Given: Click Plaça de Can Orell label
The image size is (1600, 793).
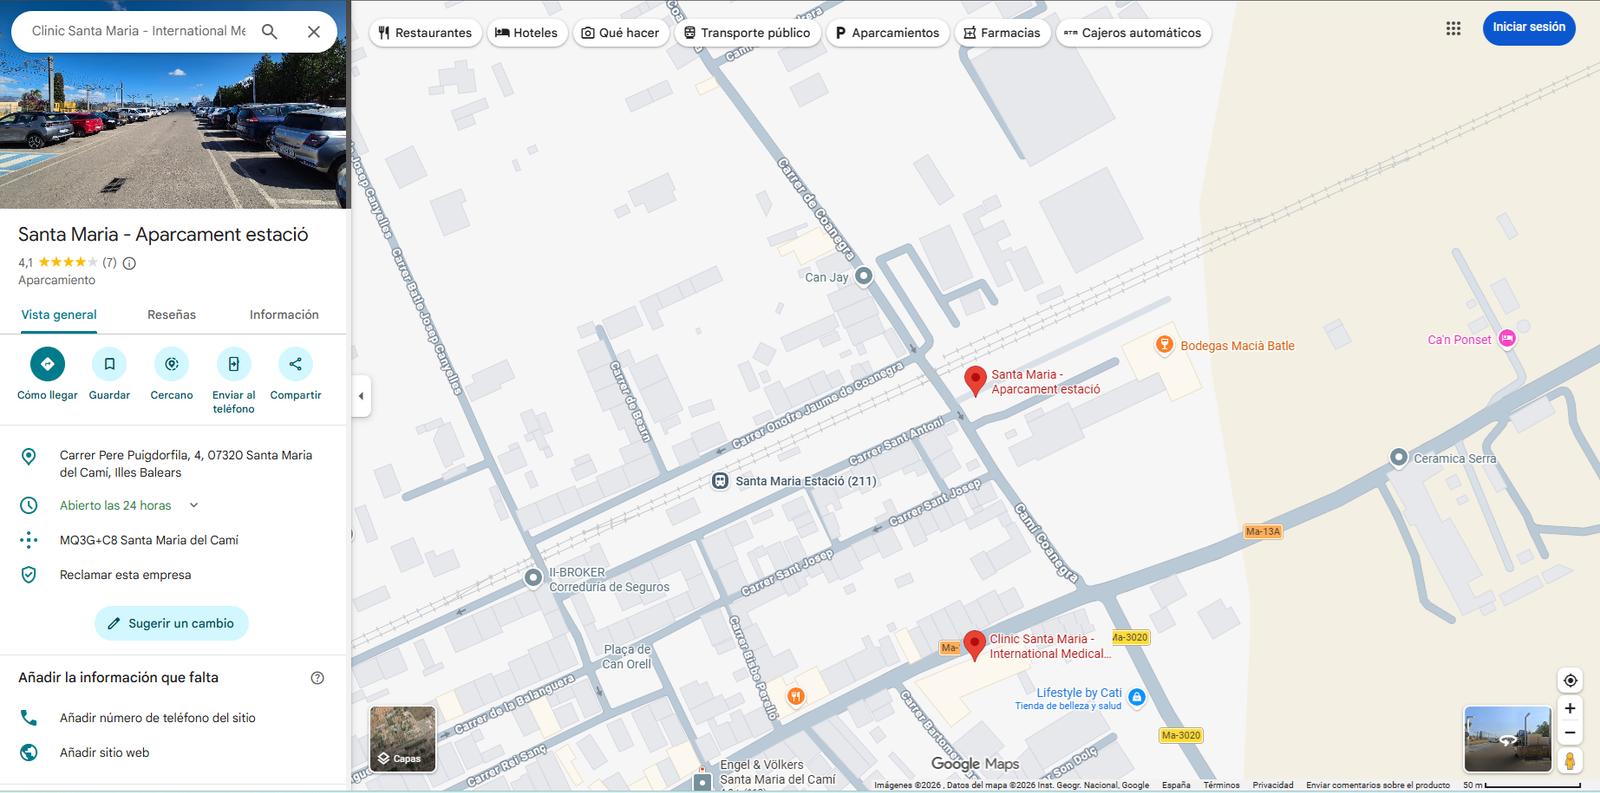Looking at the screenshot, I should (627, 656).
